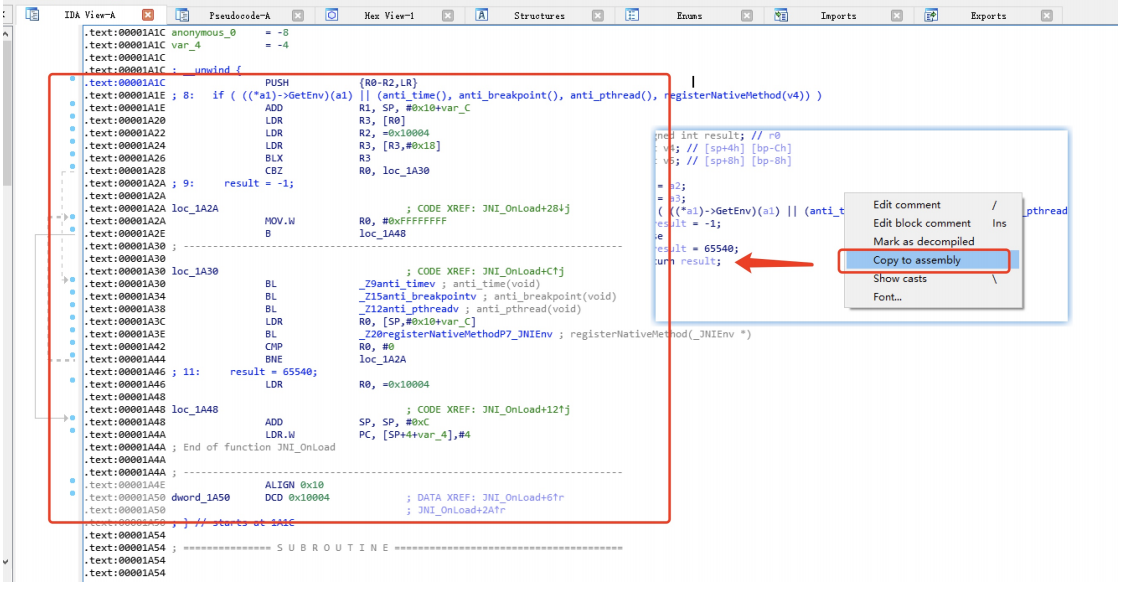Click the Enums tab icon

click(632, 15)
